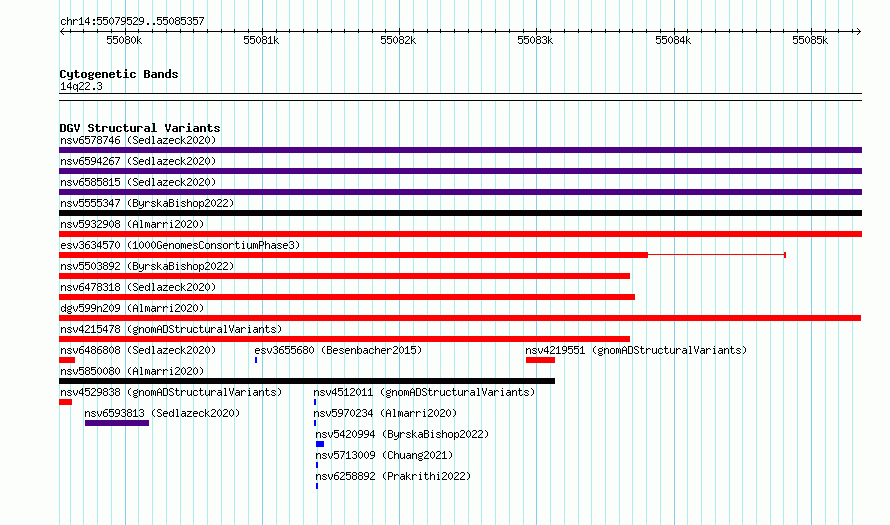The image size is (890, 525).
Task: Click the red bar under nsv5932908
Action: coord(460,234)
